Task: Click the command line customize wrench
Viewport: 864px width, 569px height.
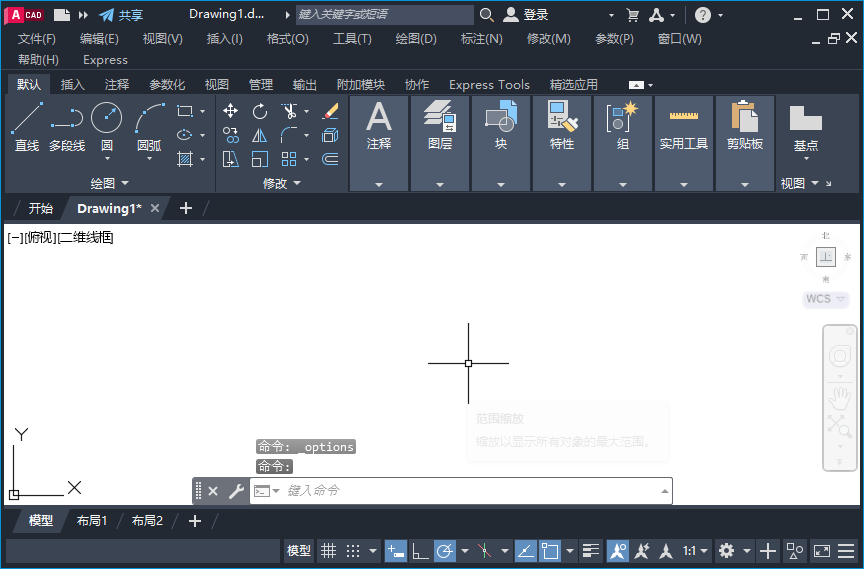Action: pyautogui.click(x=236, y=491)
